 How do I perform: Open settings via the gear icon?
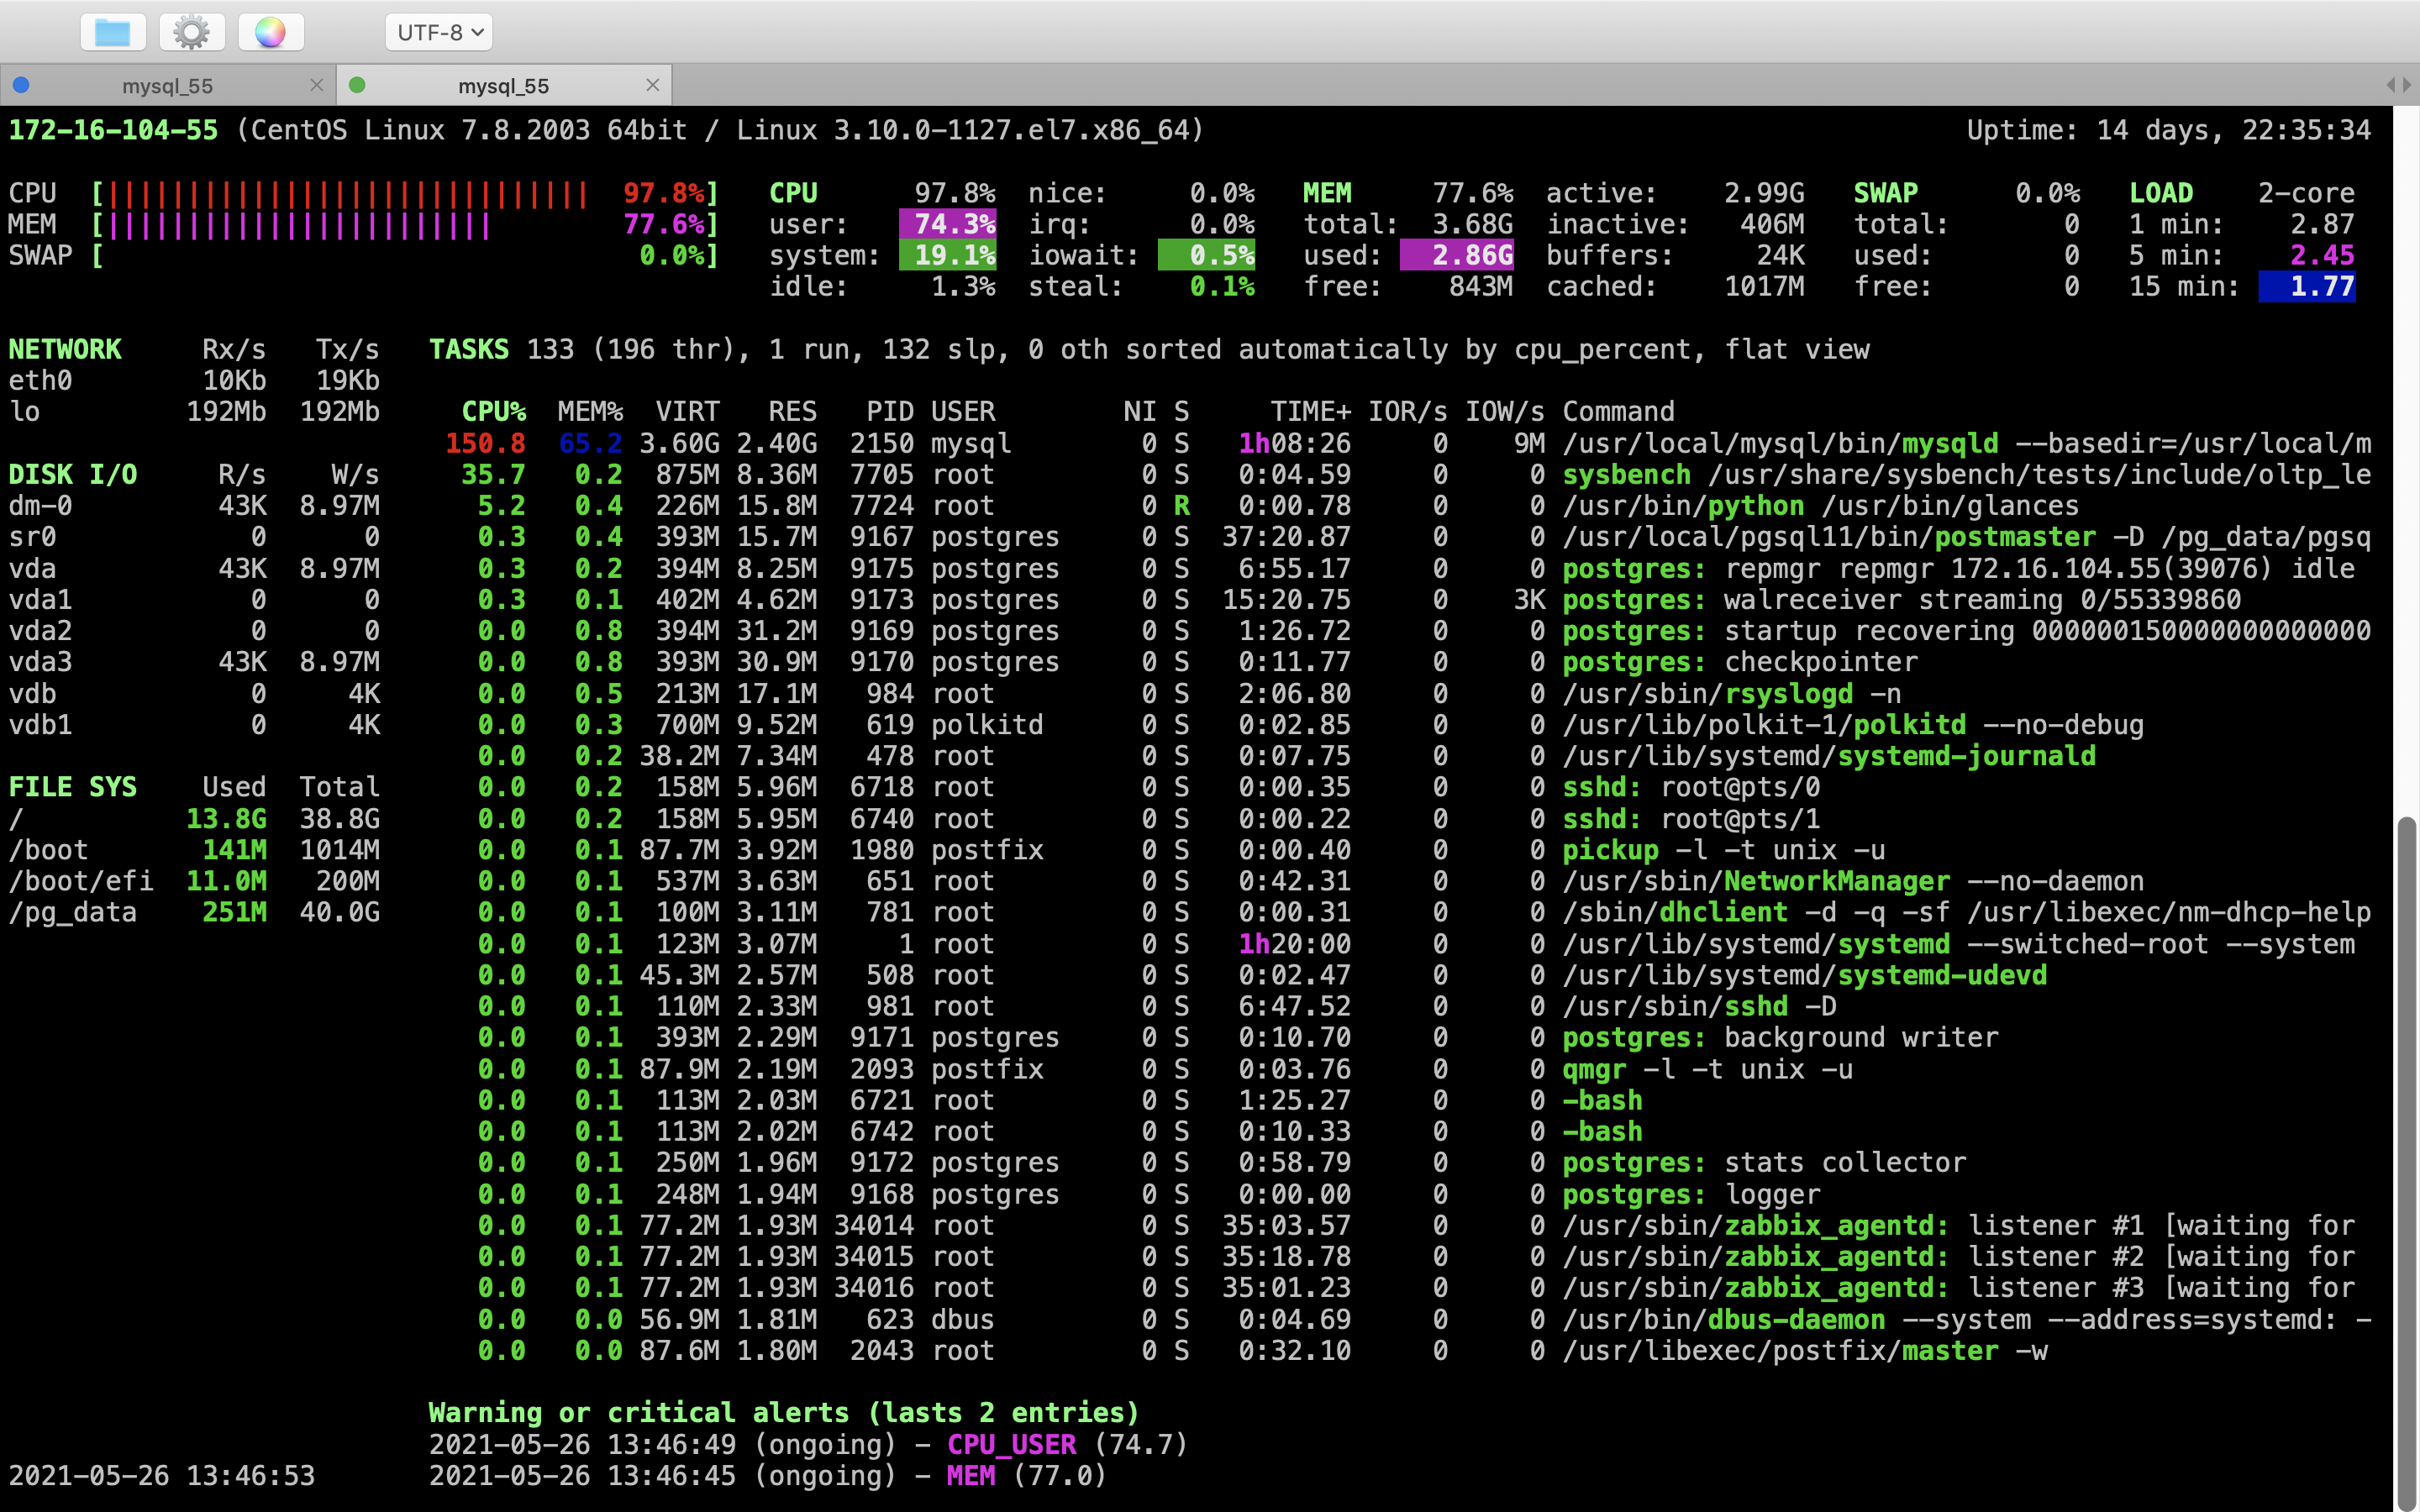192,32
